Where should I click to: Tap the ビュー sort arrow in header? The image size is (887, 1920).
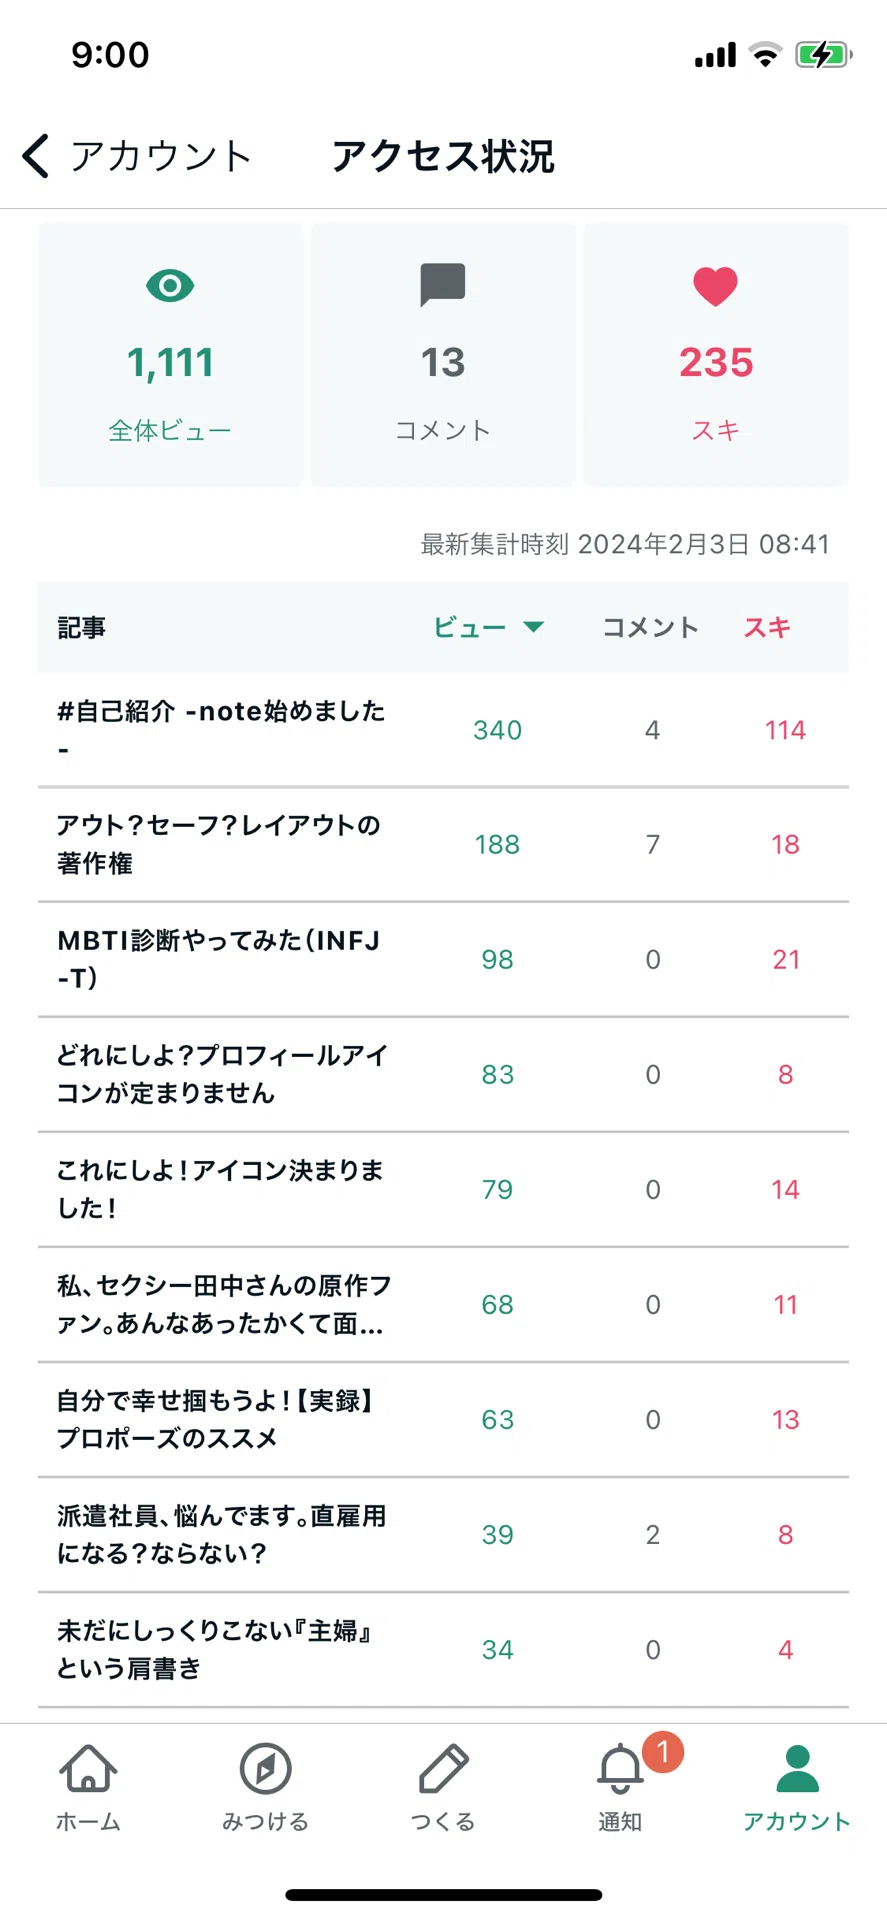(x=533, y=627)
